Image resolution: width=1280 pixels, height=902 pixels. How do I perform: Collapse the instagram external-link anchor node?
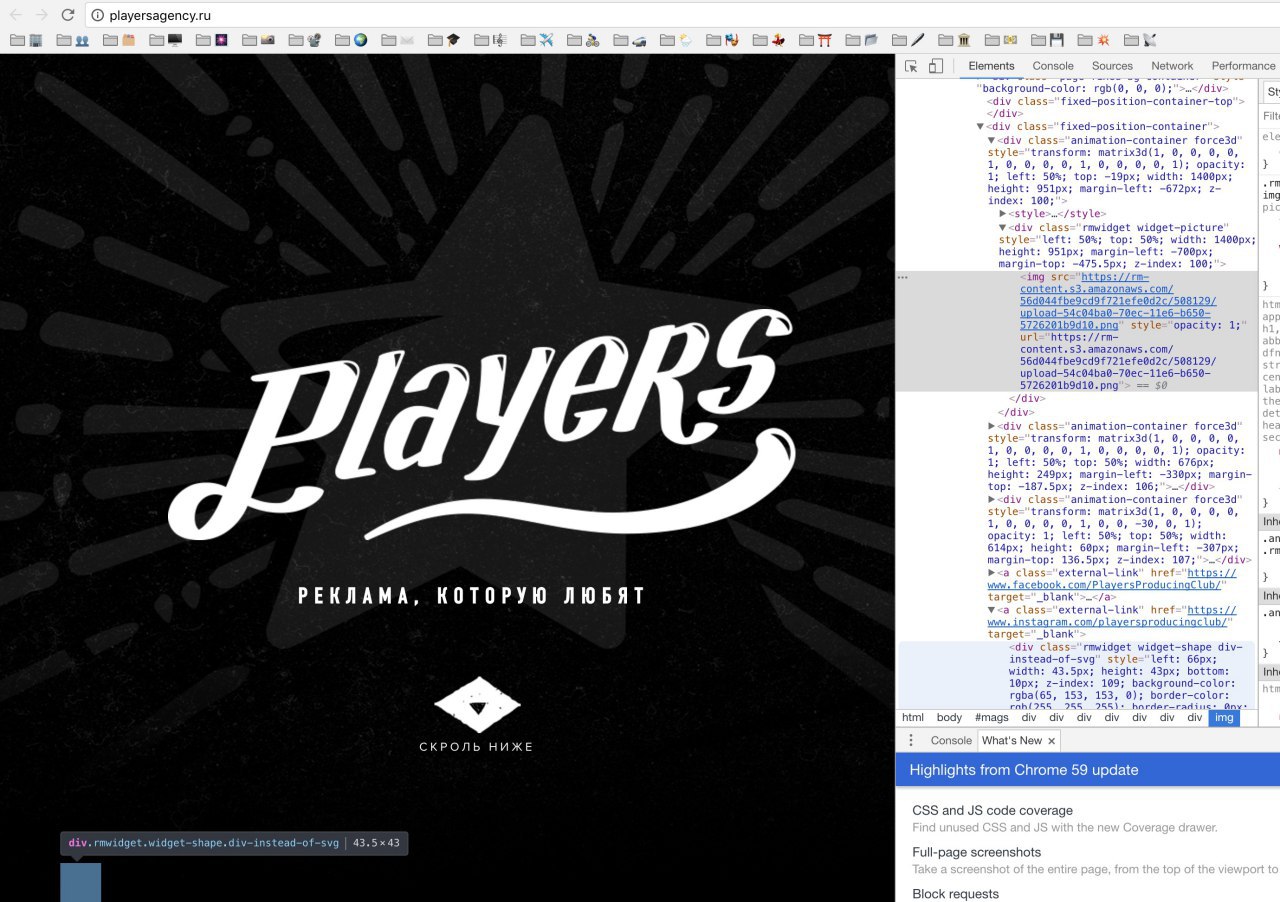pos(992,610)
